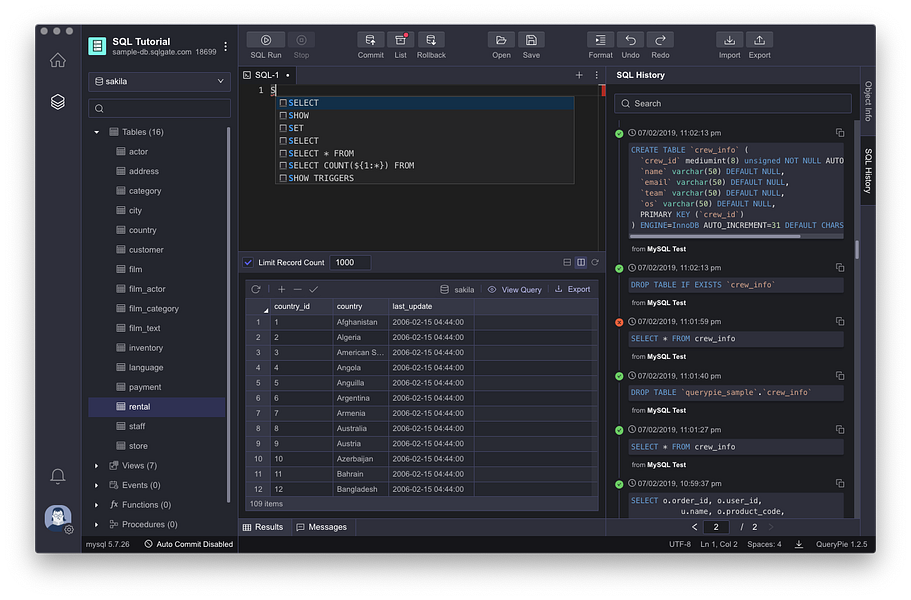Switch to vertical split layout

point(581,263)
